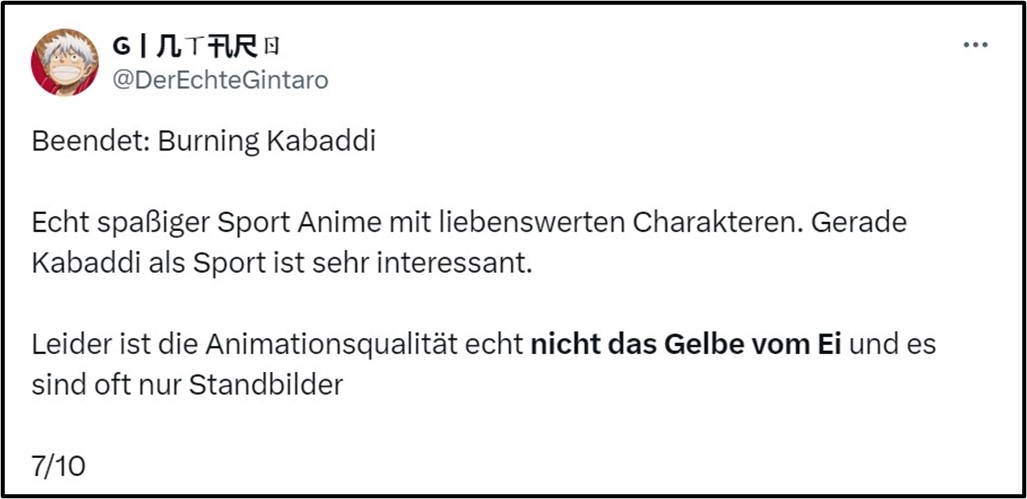Click the 'Beendet: Burning Kabaddi' headline line
The height and width of the screenshot is (499, 1027).
203,141
